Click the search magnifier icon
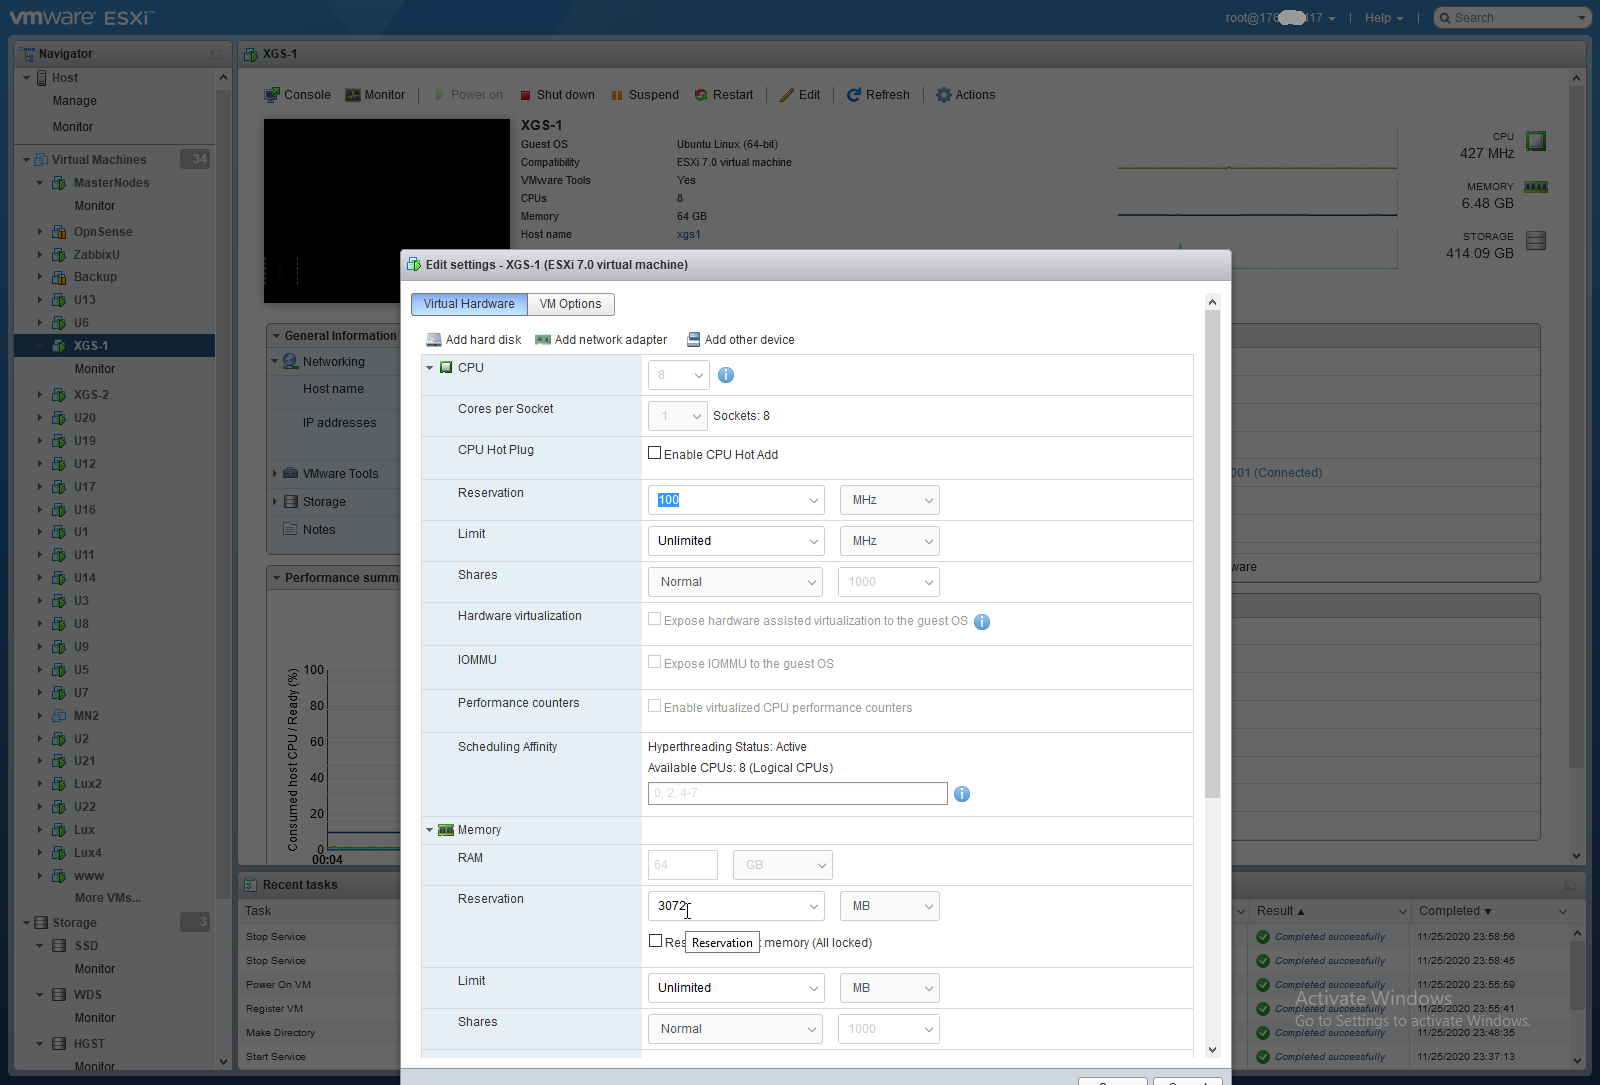1600x1085 pixels. point(1445,18)
